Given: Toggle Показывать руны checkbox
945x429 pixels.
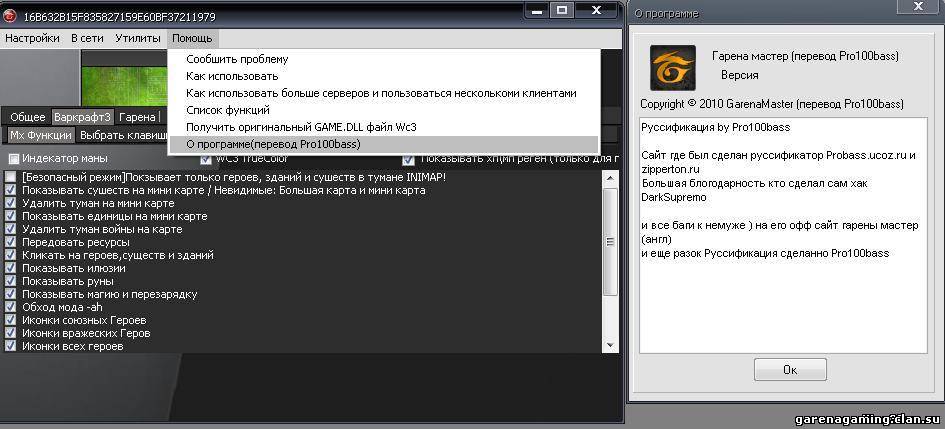Looking at the screenshot, I should point(10,281).
